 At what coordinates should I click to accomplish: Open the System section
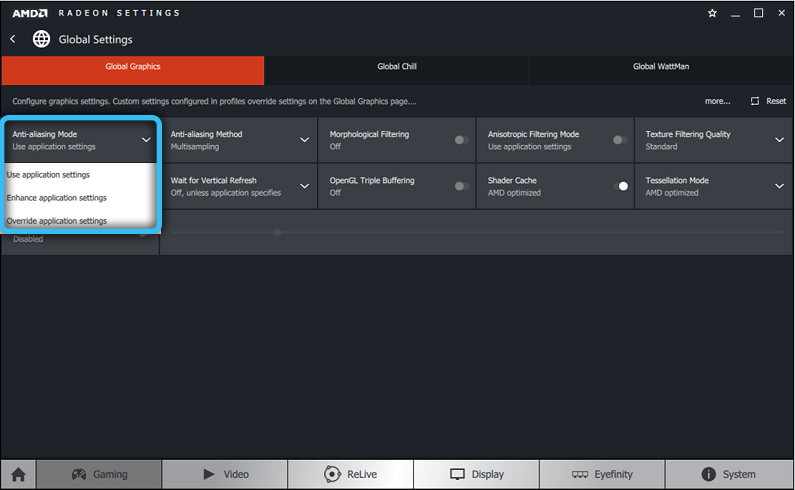point(729,474)
